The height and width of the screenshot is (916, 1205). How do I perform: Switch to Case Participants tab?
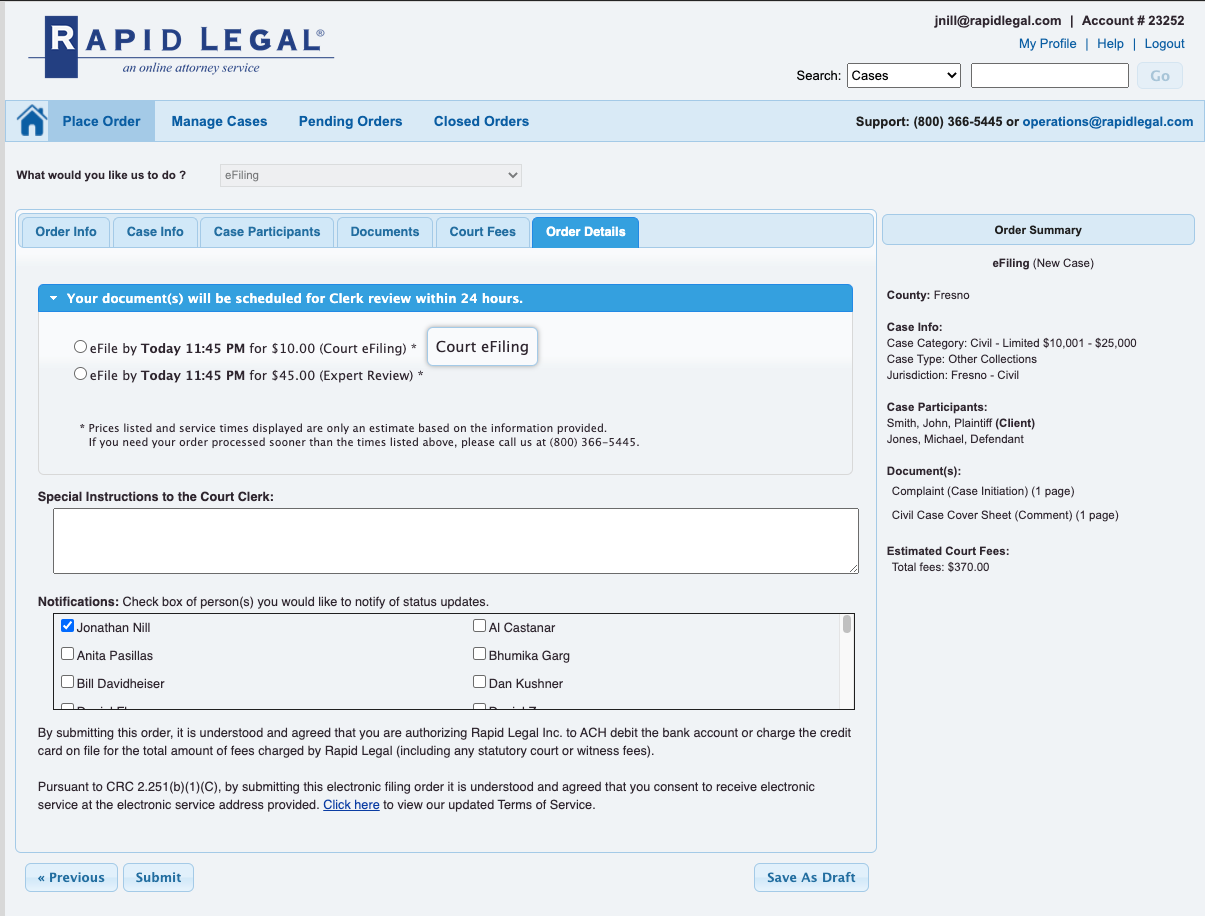click(267, 232)
